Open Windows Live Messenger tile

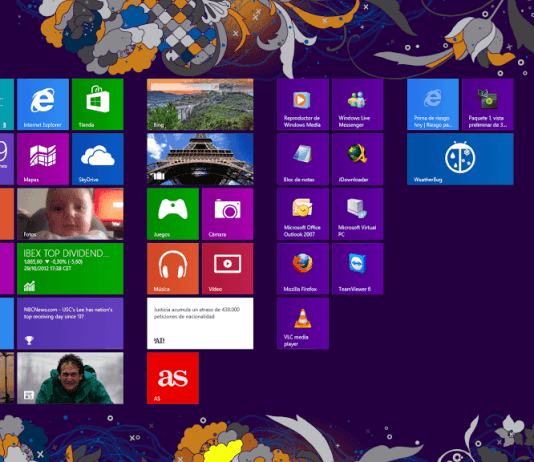pos(358,104)
